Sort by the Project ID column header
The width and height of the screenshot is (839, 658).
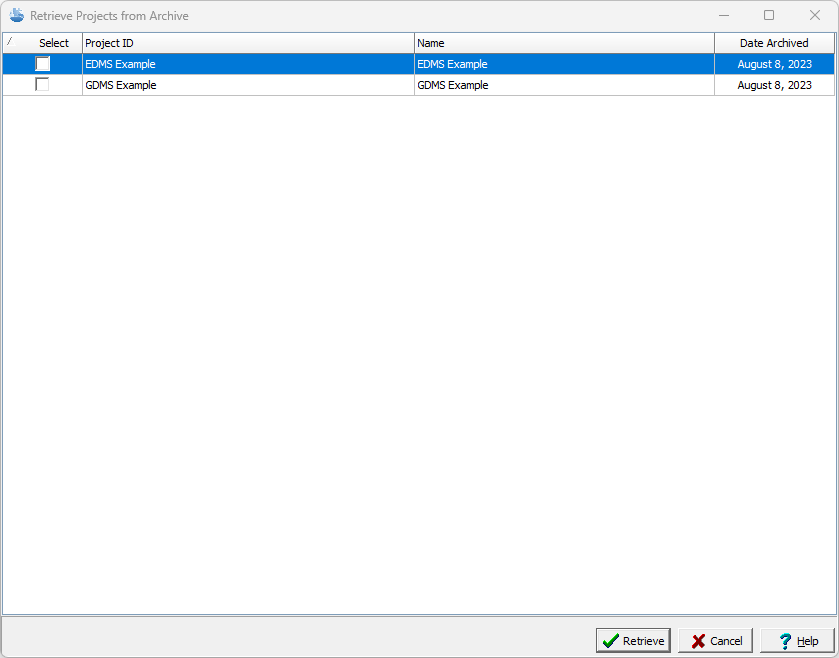pyautogui.click(x=248, y=43)
